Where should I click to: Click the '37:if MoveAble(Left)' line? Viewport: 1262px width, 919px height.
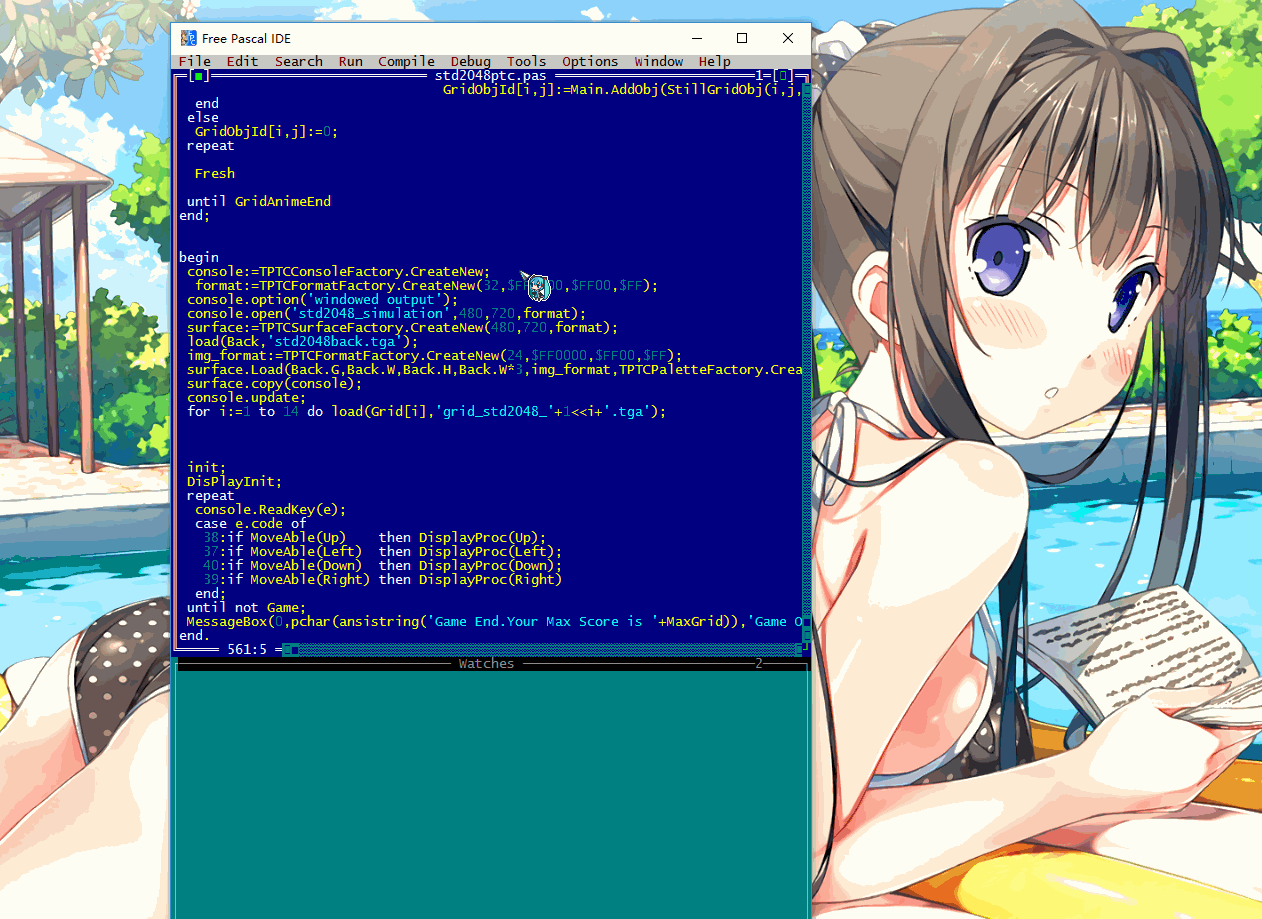pos(382,551)
